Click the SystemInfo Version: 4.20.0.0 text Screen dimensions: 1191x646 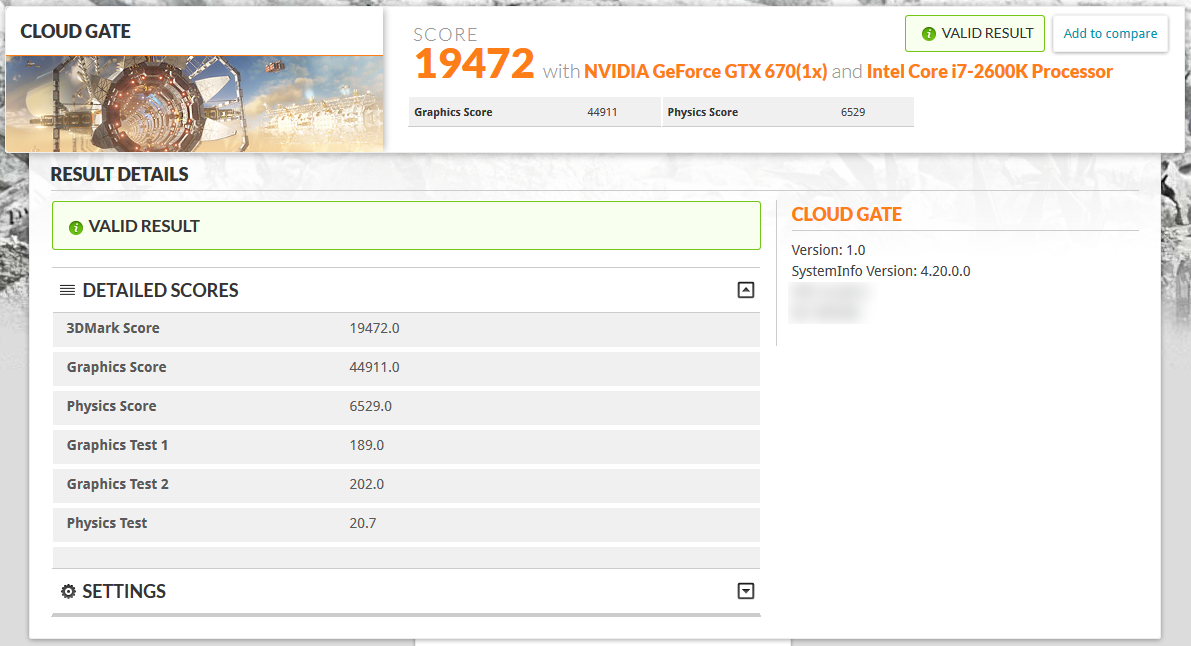point(881,271)
